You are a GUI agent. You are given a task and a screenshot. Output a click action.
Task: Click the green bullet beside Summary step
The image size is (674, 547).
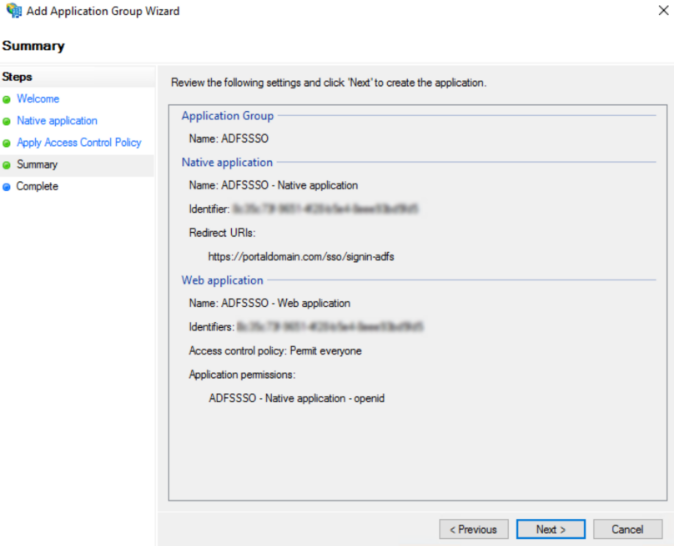[x=7, y=165]
